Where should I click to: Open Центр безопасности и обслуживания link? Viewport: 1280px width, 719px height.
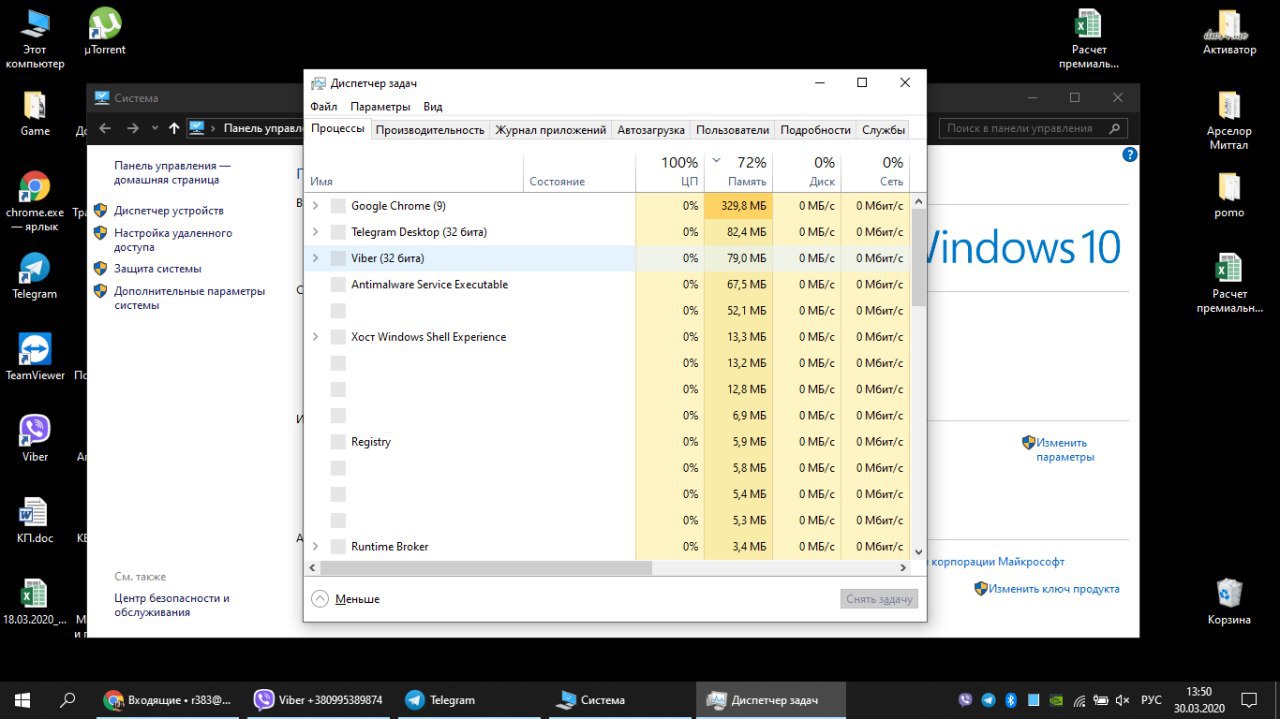click(172, 605)
